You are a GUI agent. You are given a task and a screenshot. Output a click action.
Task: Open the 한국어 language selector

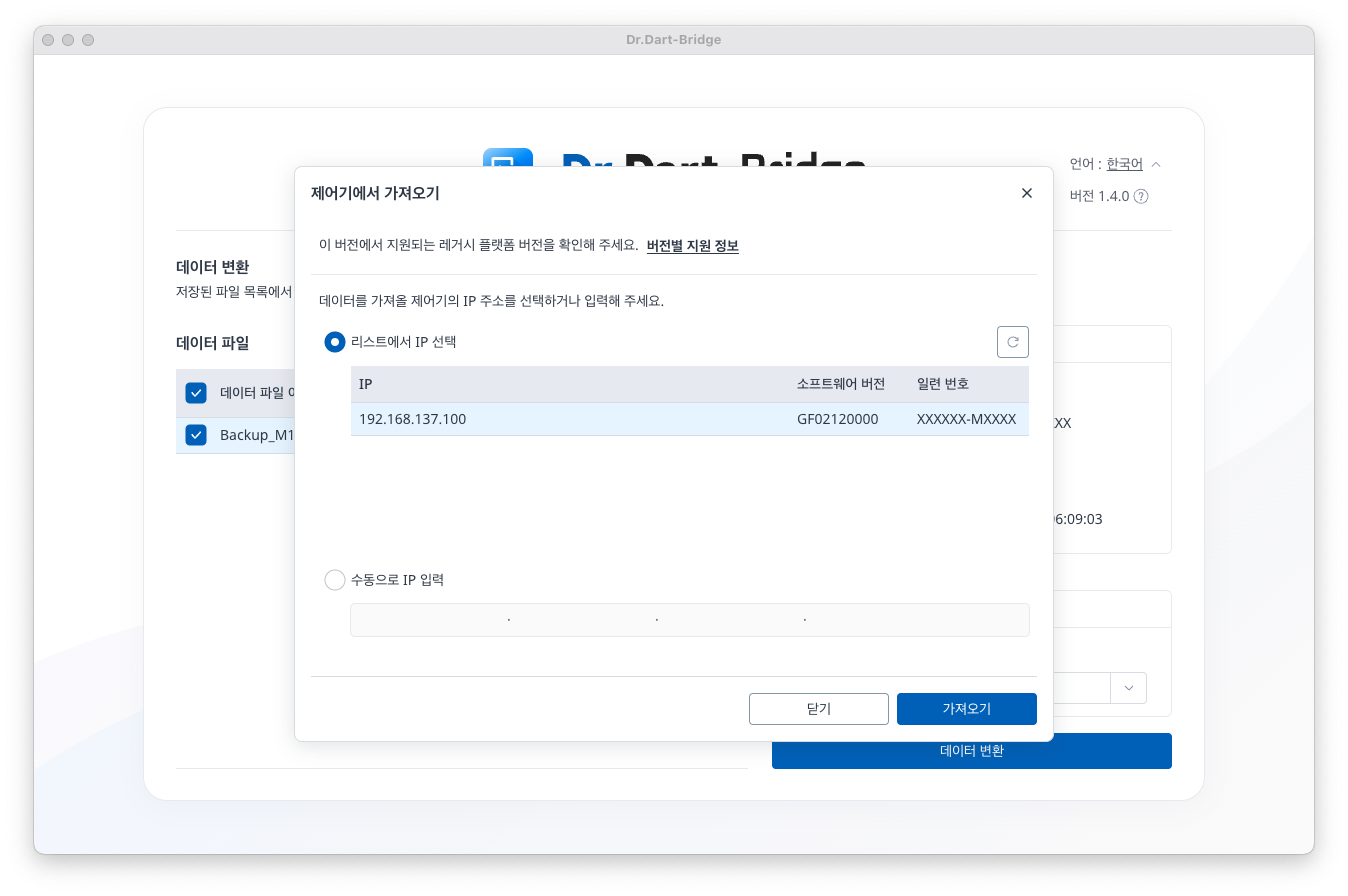[1124, 164]
